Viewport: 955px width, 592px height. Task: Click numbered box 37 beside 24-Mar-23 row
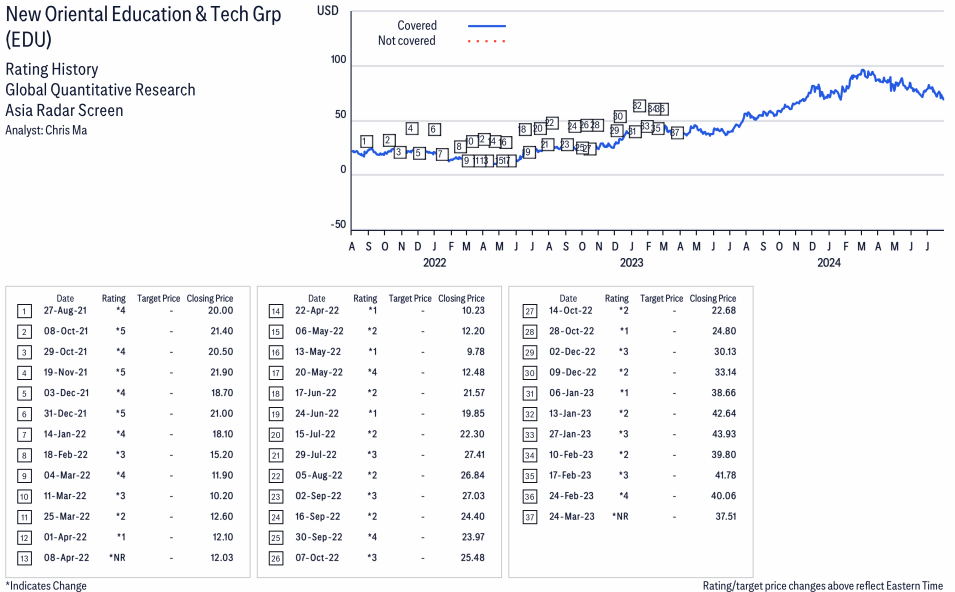530,516
